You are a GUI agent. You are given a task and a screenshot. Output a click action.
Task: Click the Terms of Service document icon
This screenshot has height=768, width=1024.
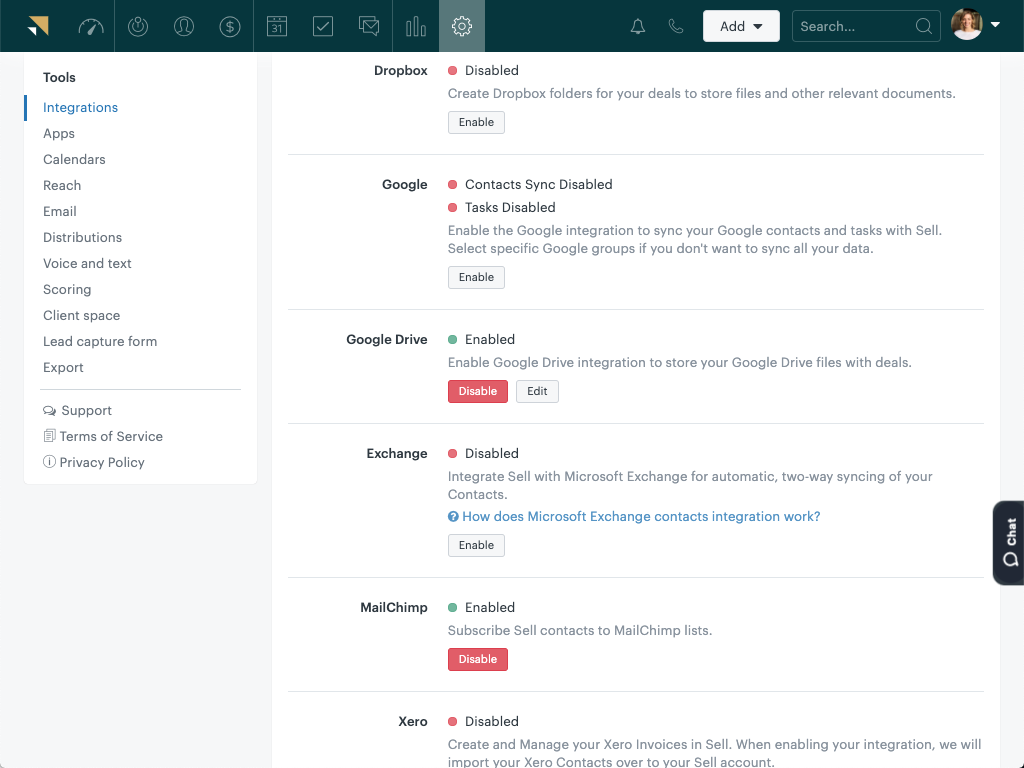click(x=49, y=436)
